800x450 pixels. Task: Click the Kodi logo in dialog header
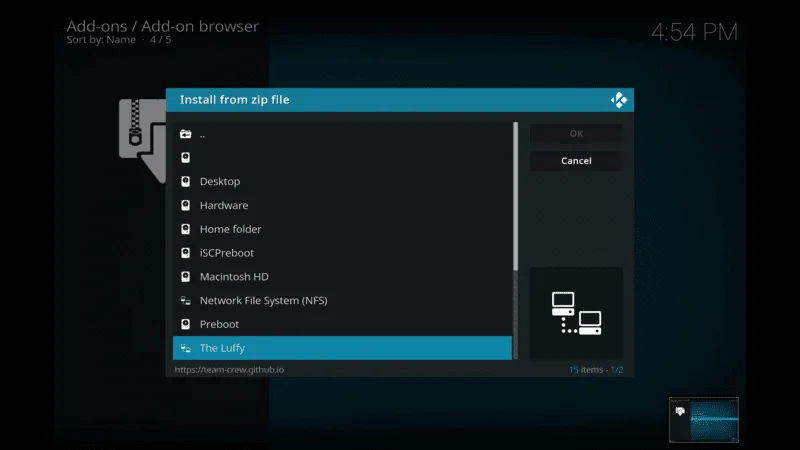click(618, 100)
